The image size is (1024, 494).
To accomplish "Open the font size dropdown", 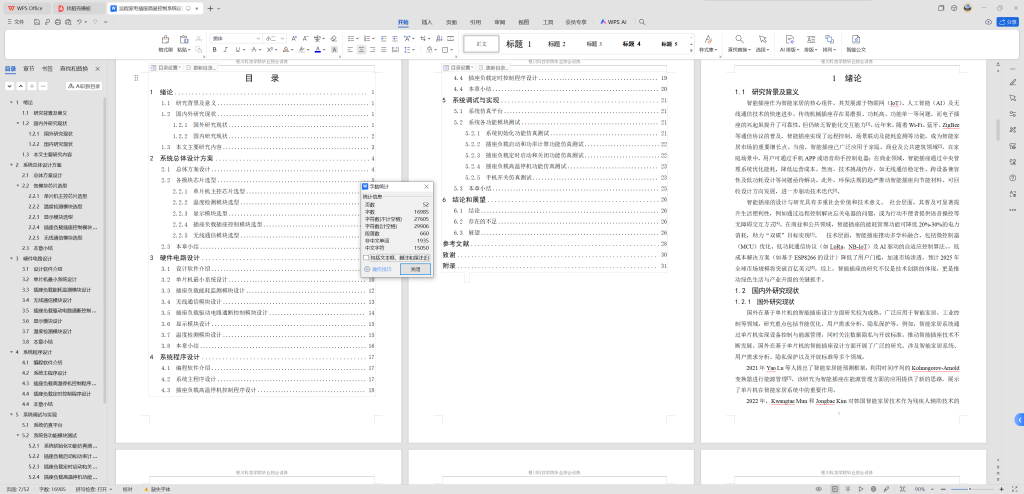I will (x=284, y=38).
